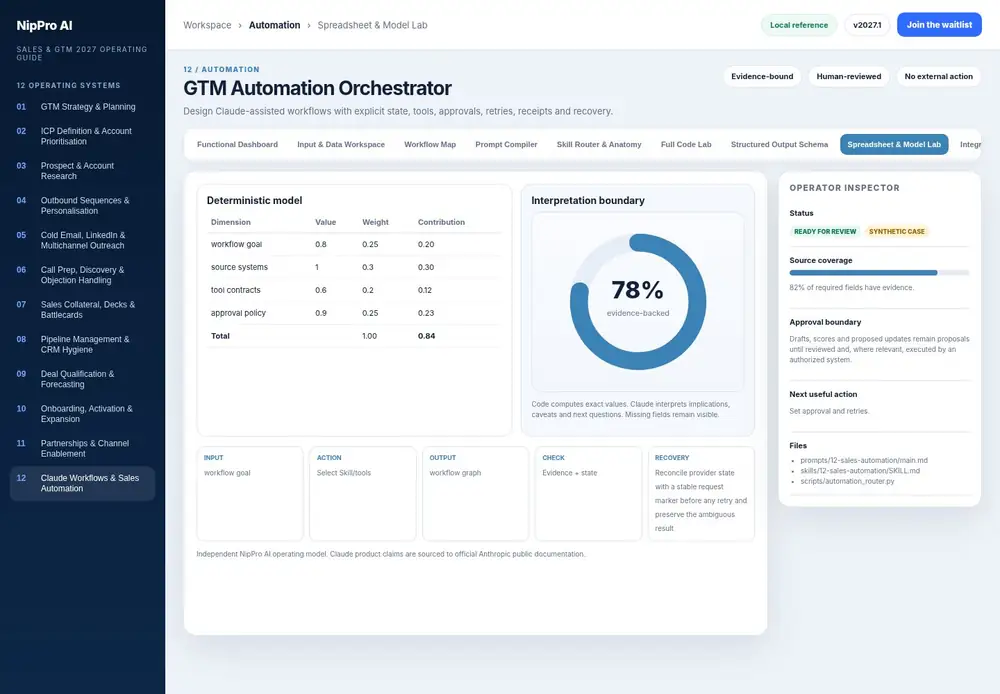1000x694 pixels.
Task: Click the Automation breadcrumb
Action: [274, 25]
